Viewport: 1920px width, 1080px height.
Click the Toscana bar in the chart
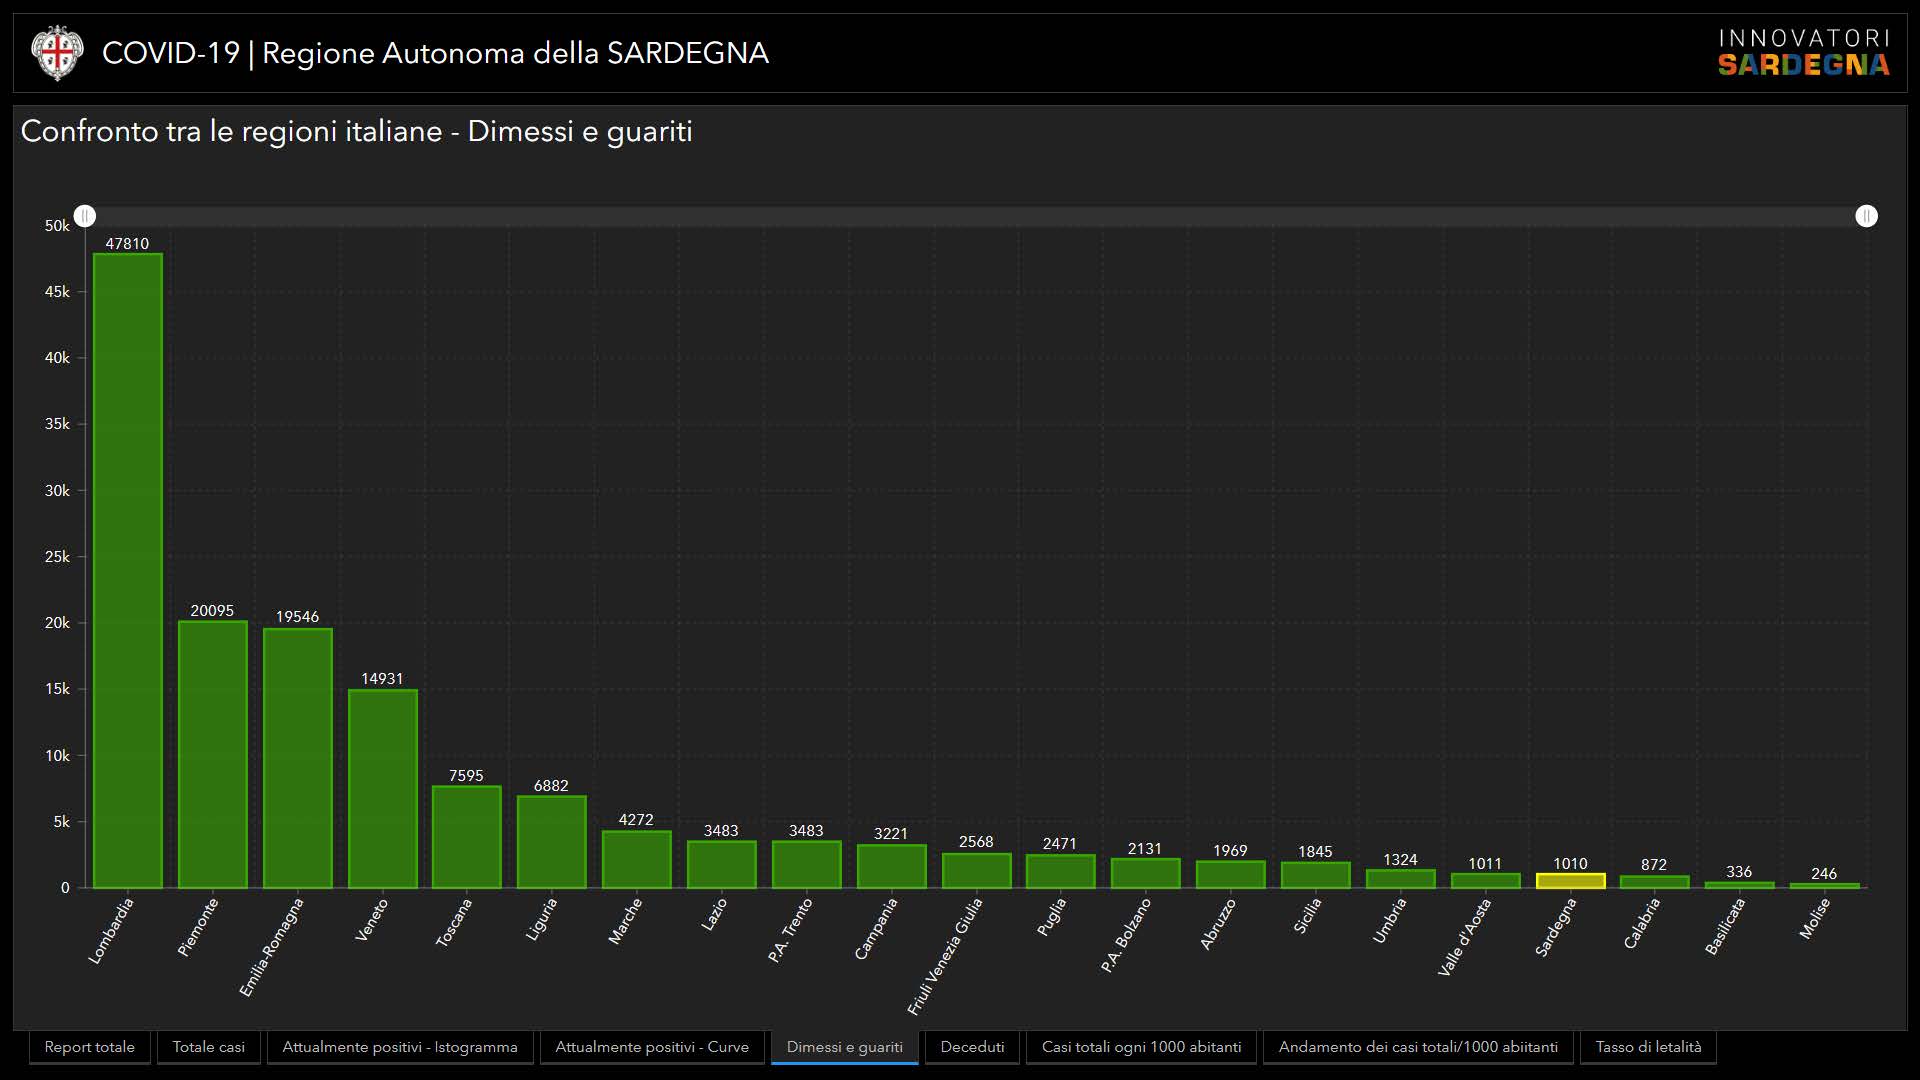pyautogui.click(x=467, y=837)
